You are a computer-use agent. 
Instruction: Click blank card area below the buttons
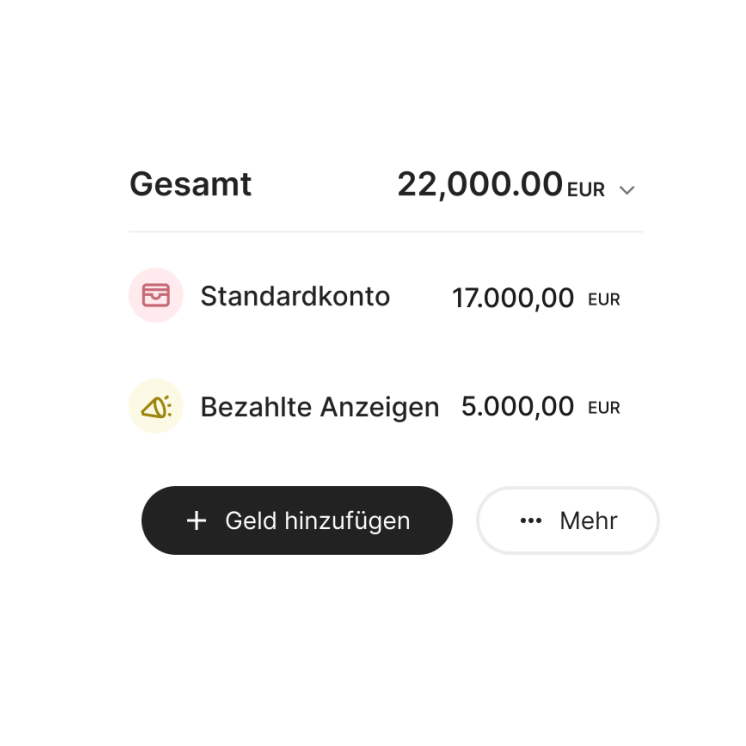372,584
